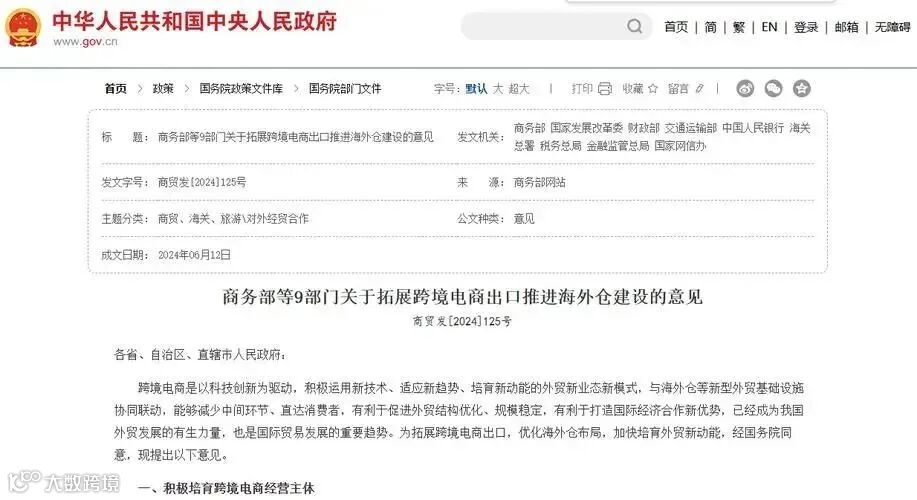
Task: Click the pencil icon next to 留言
Action: [x=699, y=88]
